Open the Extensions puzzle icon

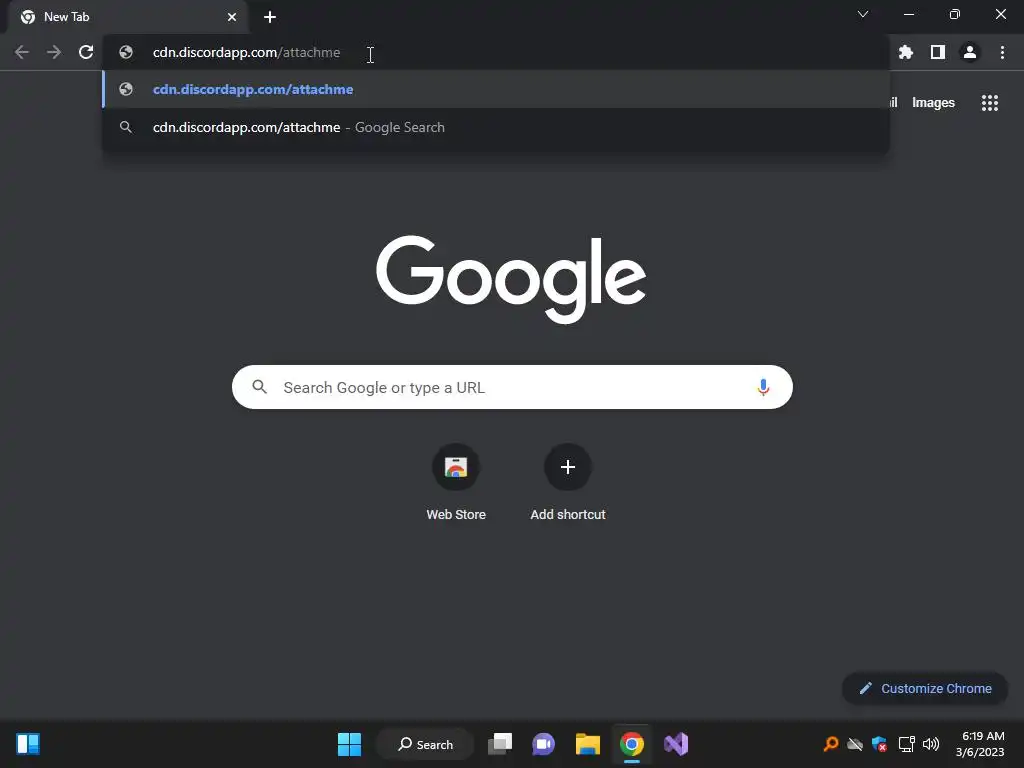(x=906, y=52)
